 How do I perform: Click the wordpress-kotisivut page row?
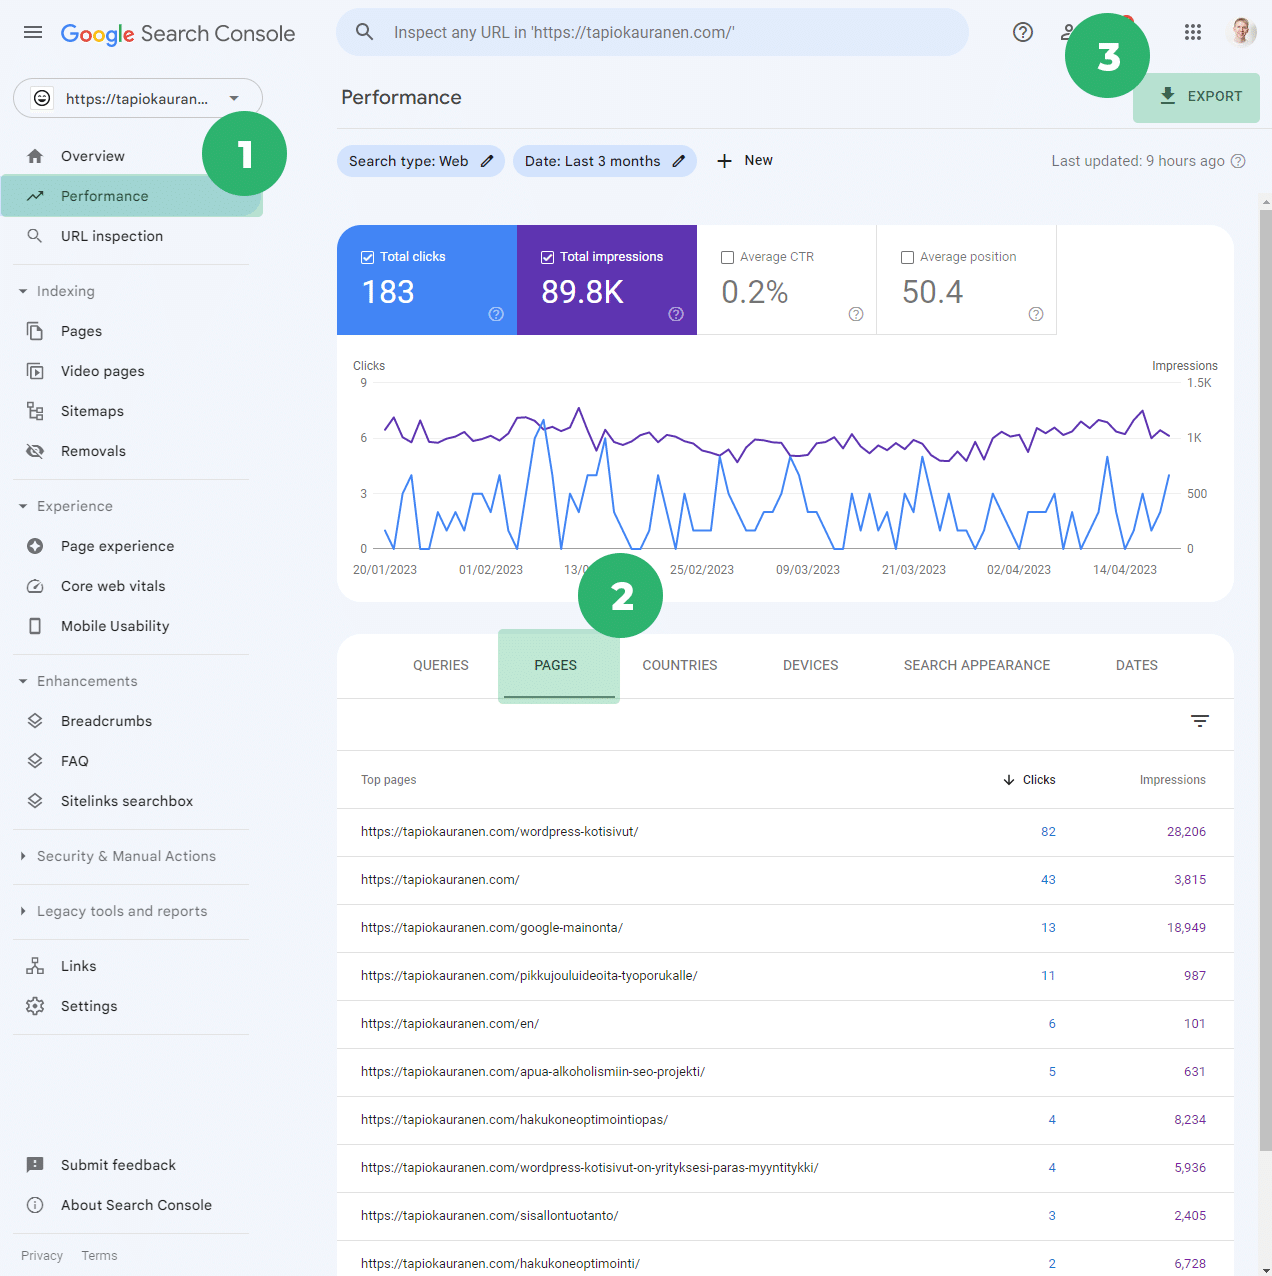pyautogui.click(x=785, y=832)
